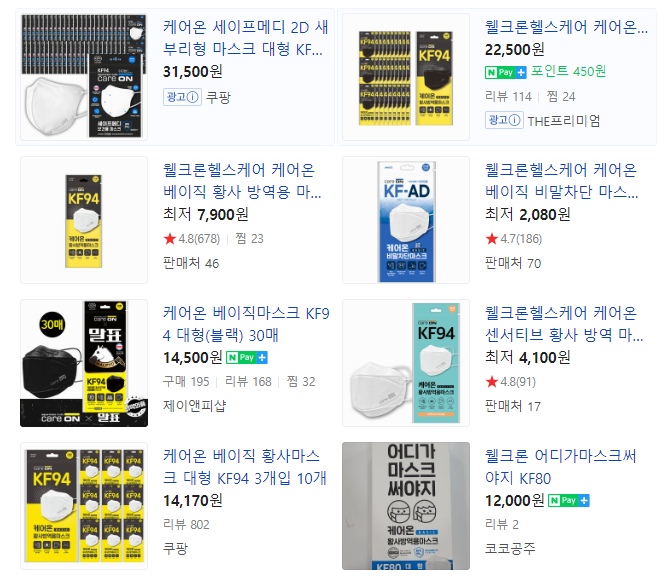Click the teal KF94 센서티브 mask thumbnail
Screen dimensions: 662x581
point(406,363)
